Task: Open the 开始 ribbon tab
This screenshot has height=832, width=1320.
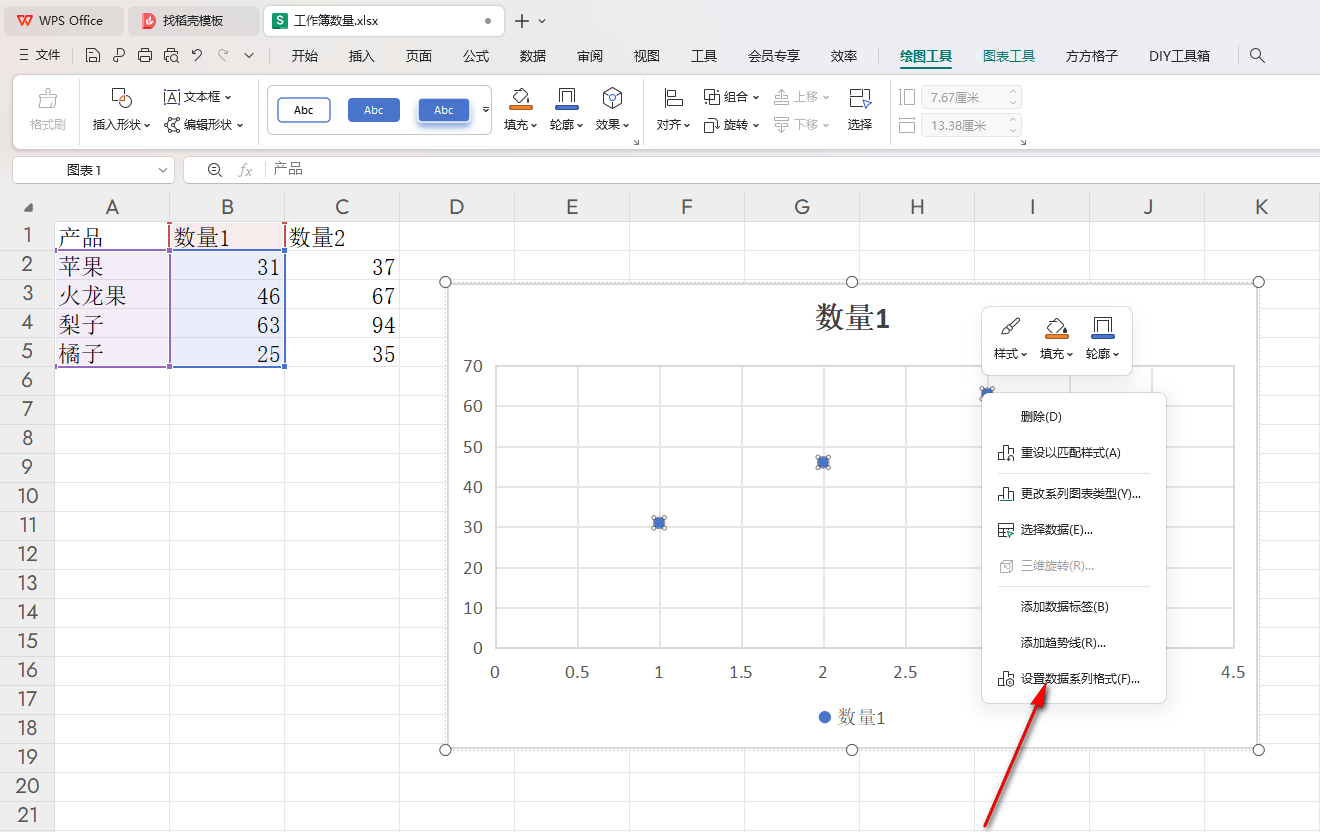Action: click(x=305, y=56)
